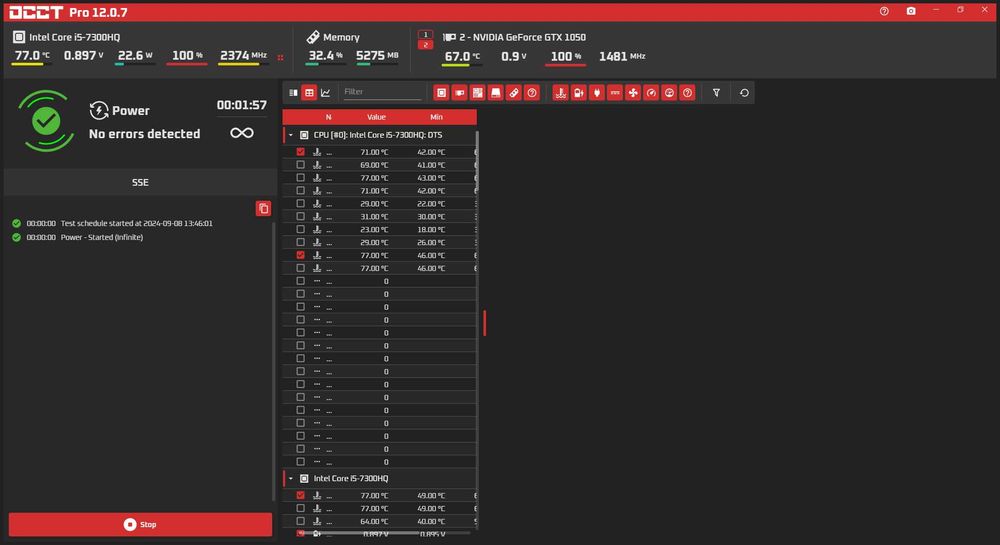
Task: Take a screenshot with the camera icon
Action: [911, 11]
